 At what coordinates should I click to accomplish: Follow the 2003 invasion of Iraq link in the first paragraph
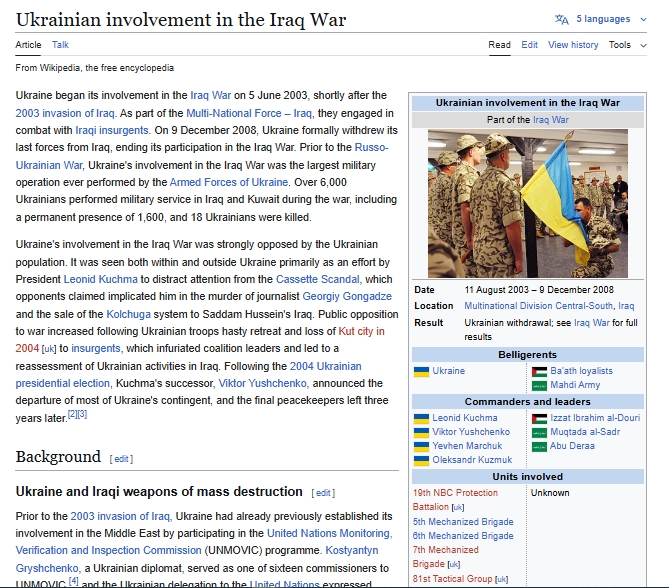point(65,113)
